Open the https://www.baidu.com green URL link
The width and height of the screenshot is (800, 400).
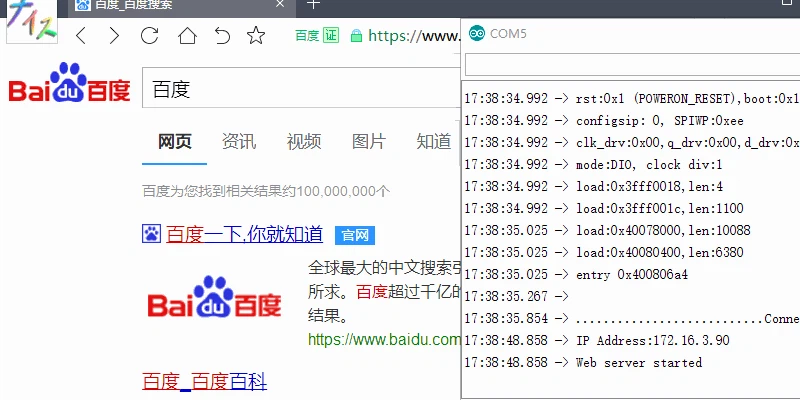click(x=385, y=339)
